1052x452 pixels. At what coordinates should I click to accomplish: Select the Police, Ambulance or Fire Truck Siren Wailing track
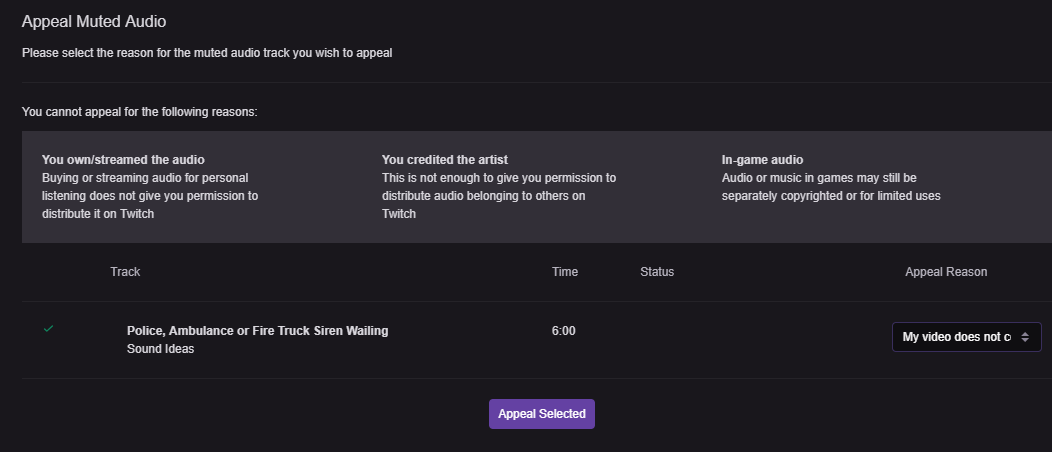(257, 331)
